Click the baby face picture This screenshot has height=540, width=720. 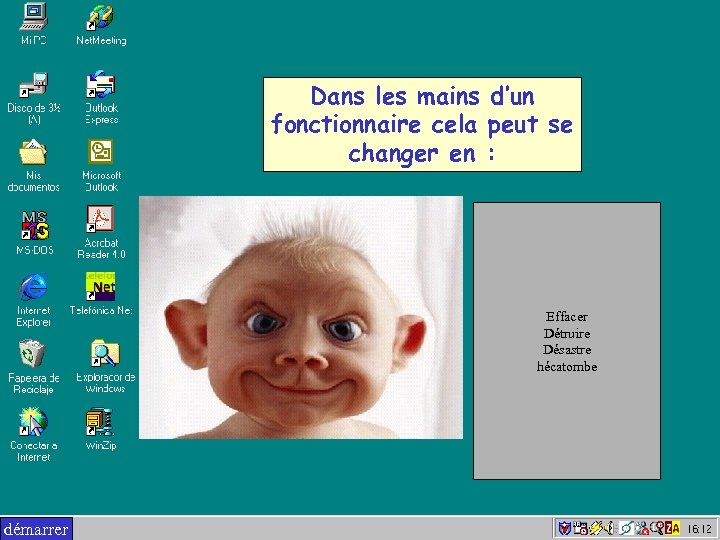tap(301, 318)
